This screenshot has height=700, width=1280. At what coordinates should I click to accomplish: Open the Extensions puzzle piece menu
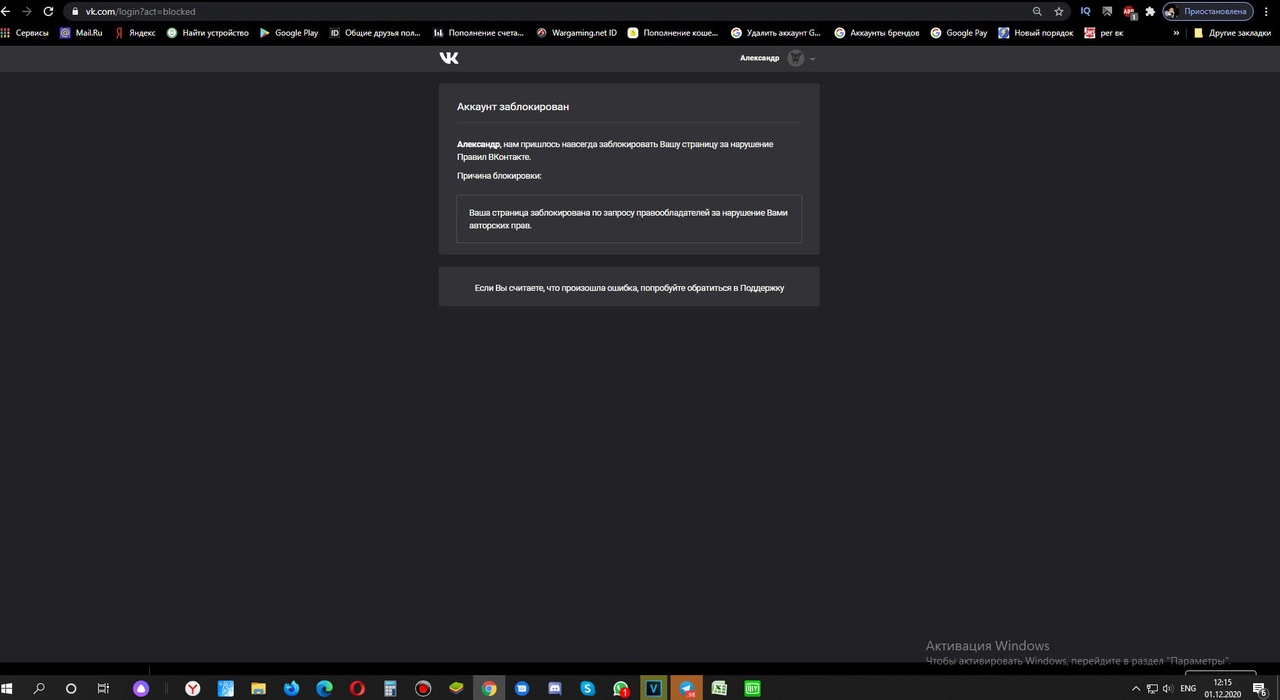click(1150, 11)
